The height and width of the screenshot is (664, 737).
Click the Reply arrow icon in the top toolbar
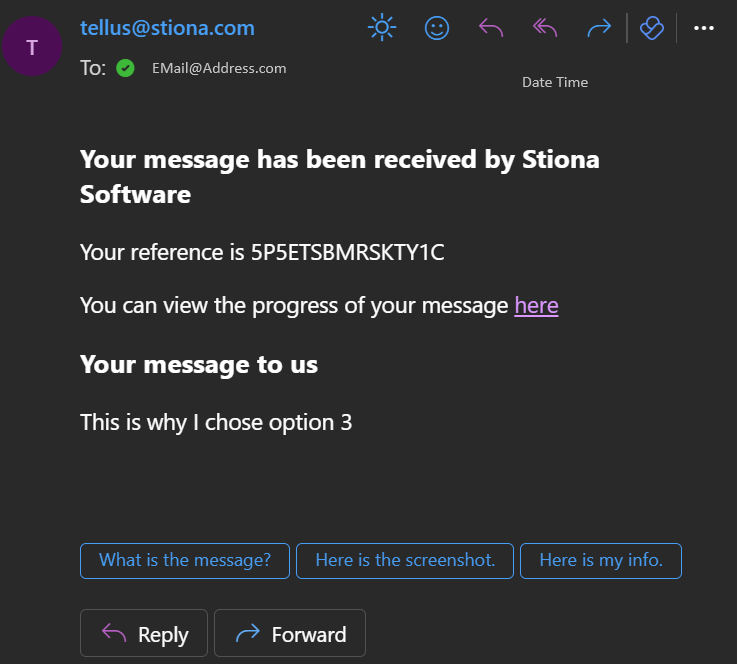pyautogui.click(x=491, y=28)
